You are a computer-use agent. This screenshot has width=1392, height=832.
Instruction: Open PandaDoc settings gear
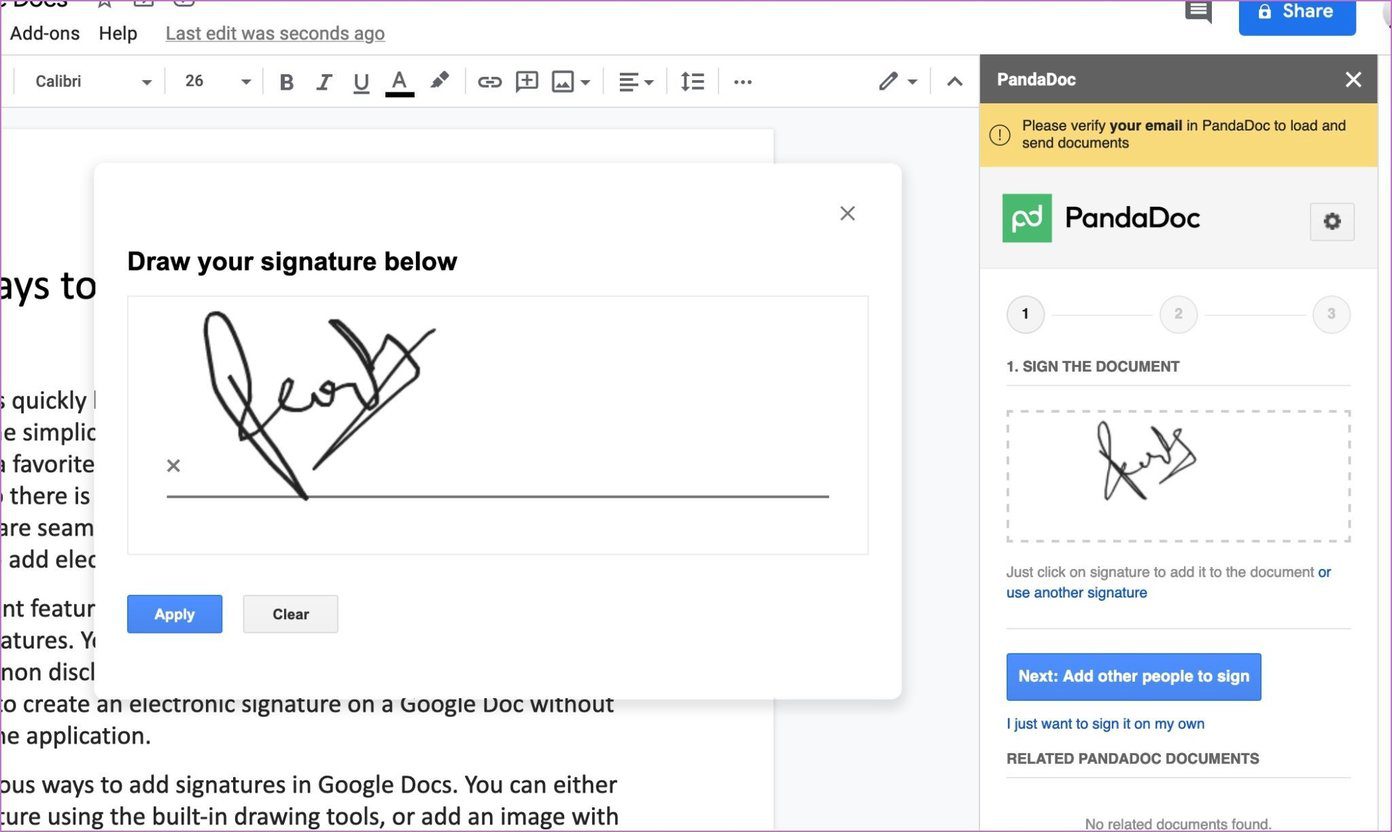[1332, 222]
